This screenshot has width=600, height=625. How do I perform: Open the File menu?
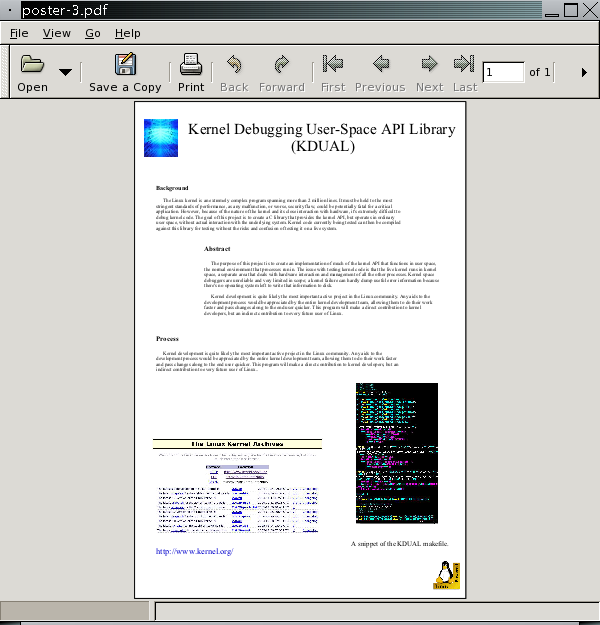coord(19,33)
